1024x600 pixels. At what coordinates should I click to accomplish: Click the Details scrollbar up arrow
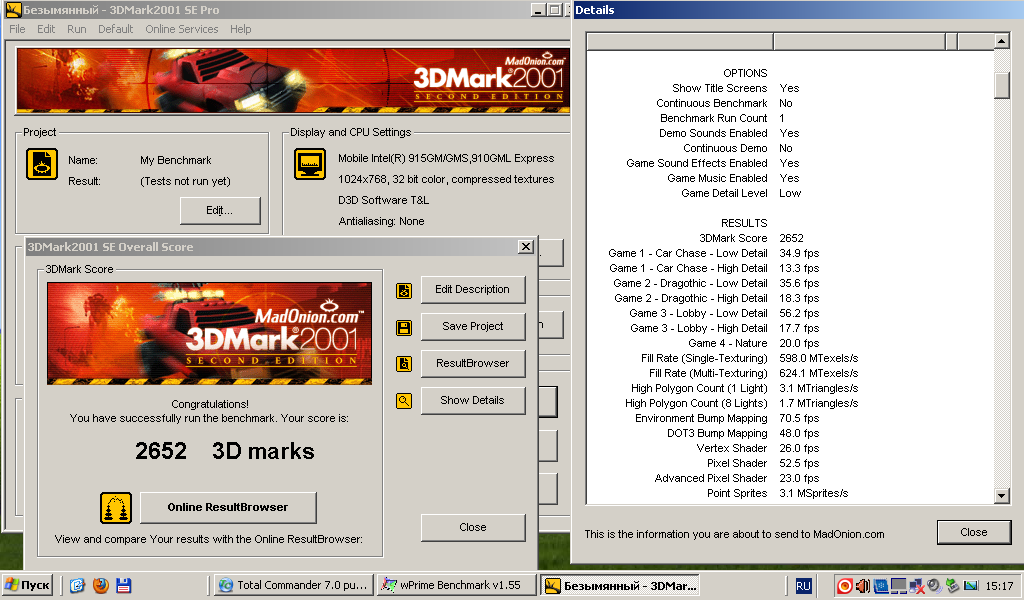1002,41
